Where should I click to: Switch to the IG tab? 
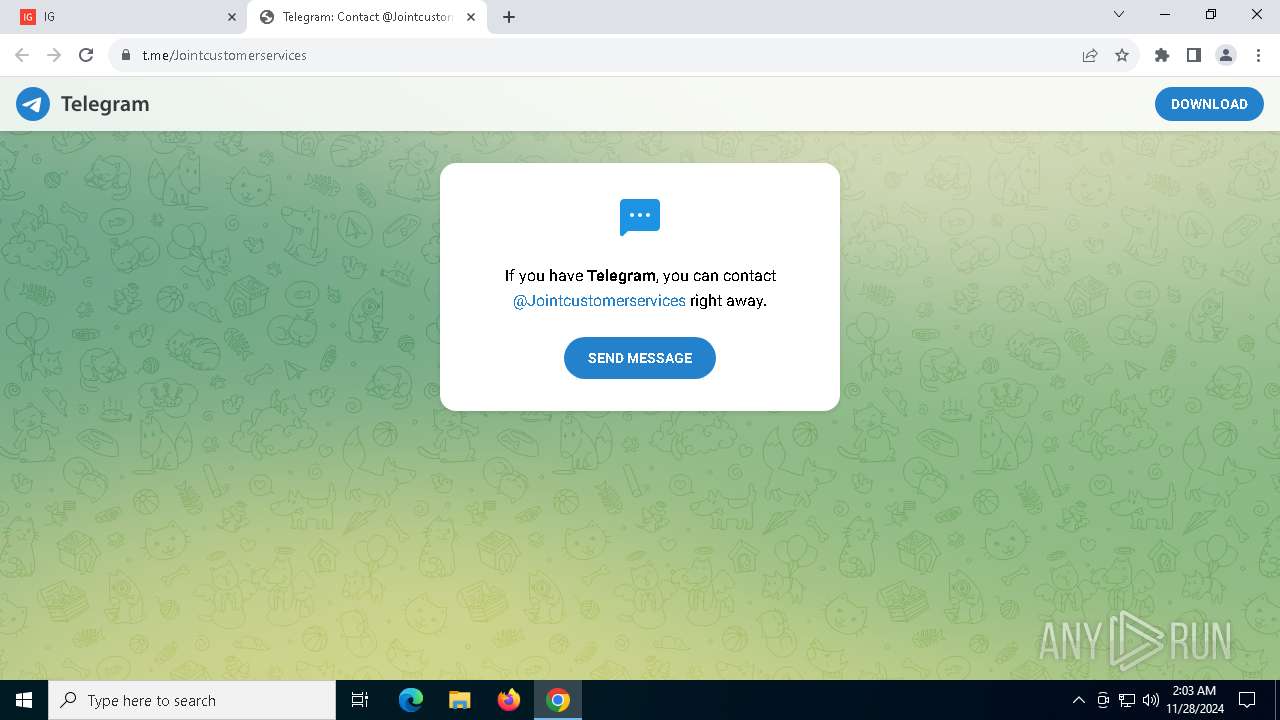(127, 17)
